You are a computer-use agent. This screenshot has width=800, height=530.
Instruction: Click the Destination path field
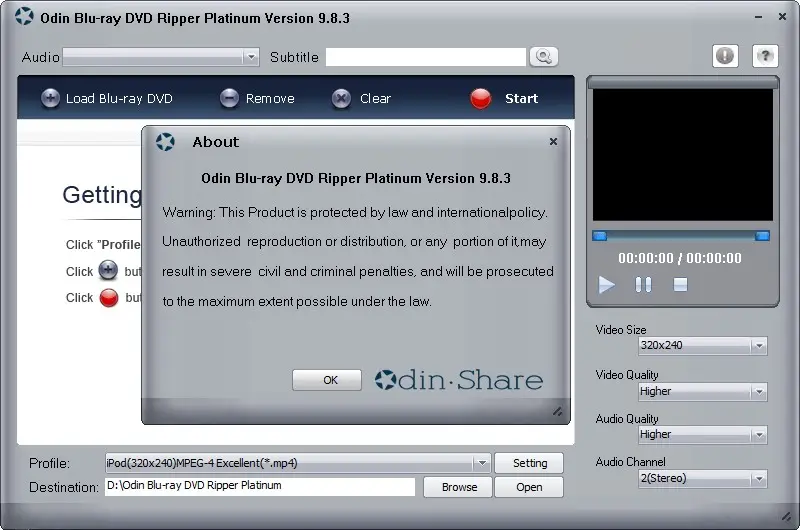(260, 486)
